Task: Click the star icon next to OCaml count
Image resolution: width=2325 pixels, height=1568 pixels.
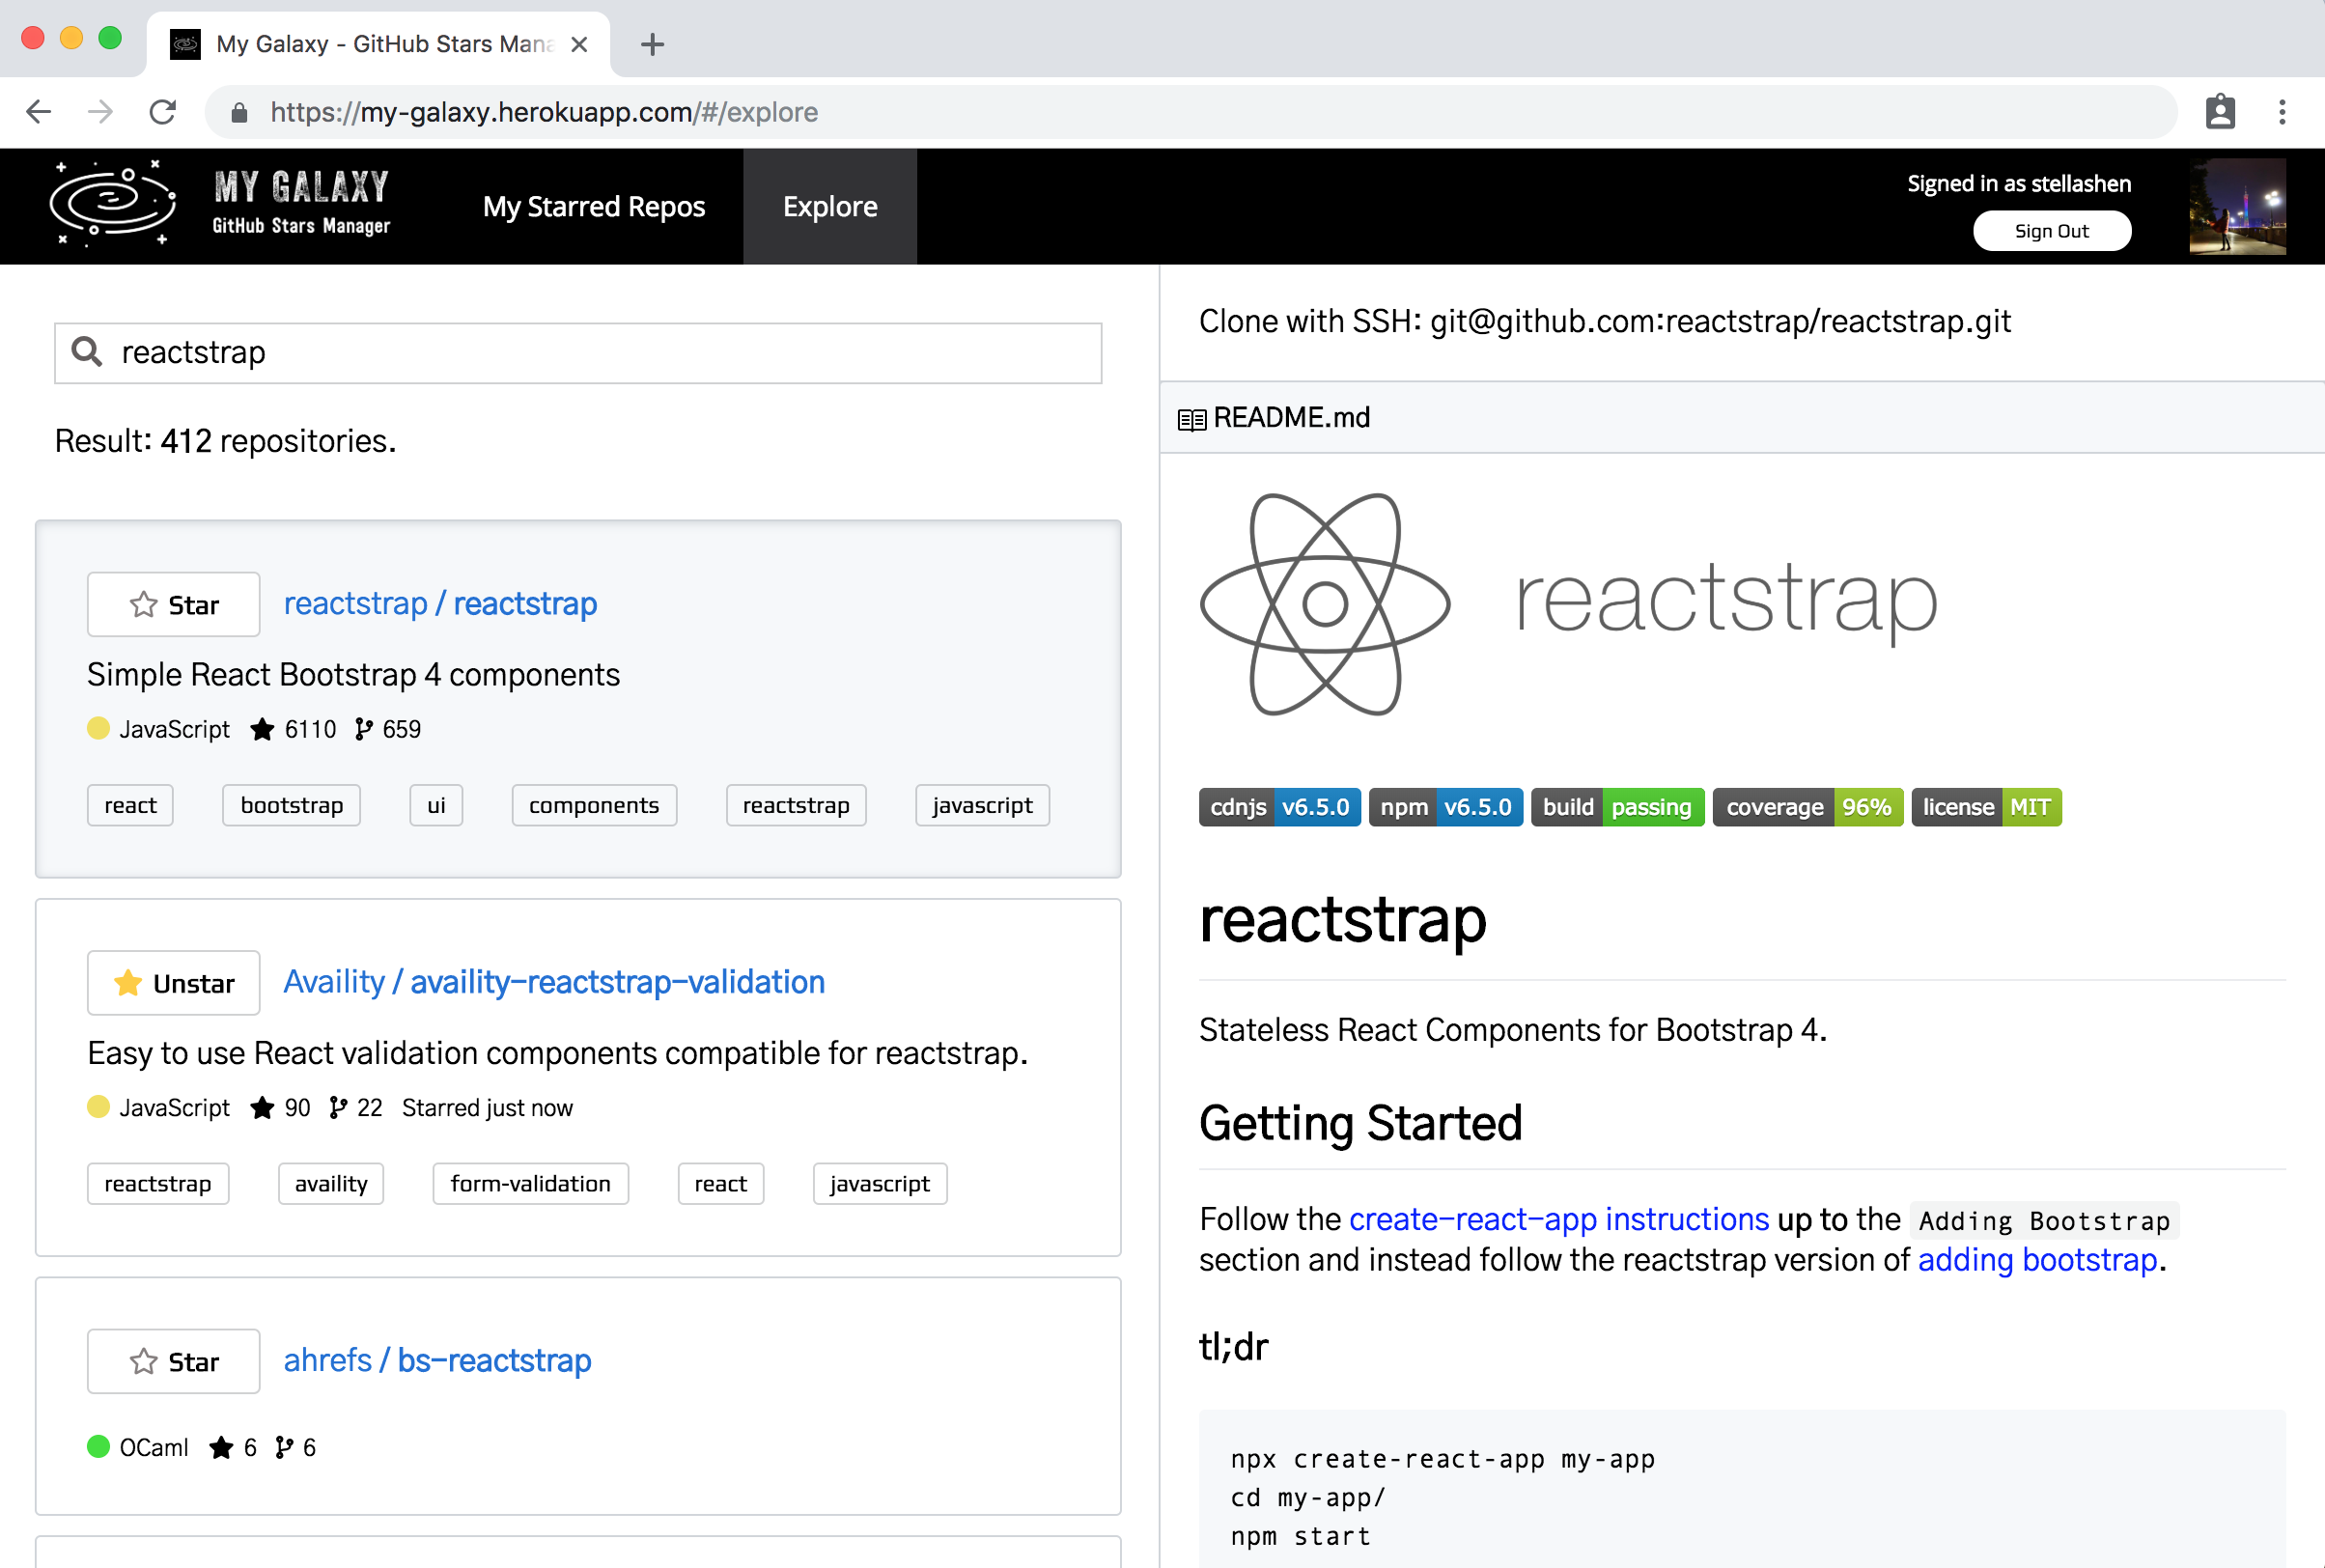Action: coord(221,1447)
